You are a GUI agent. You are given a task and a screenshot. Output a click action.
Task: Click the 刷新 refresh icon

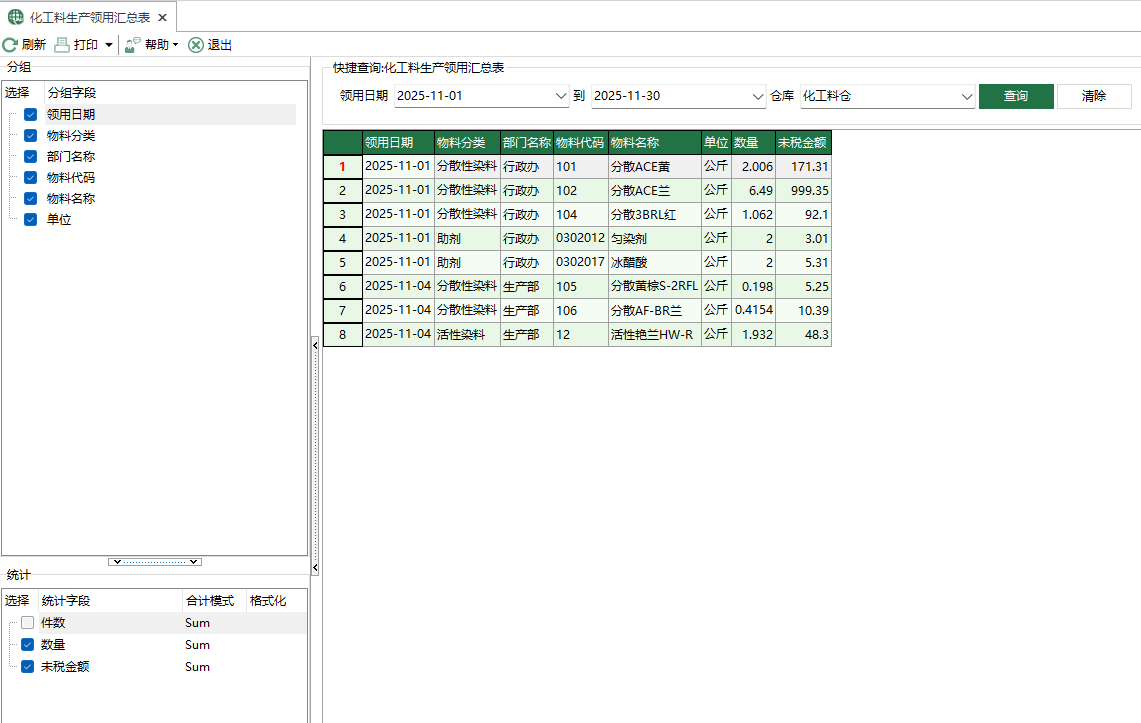[x=10, y=44]
